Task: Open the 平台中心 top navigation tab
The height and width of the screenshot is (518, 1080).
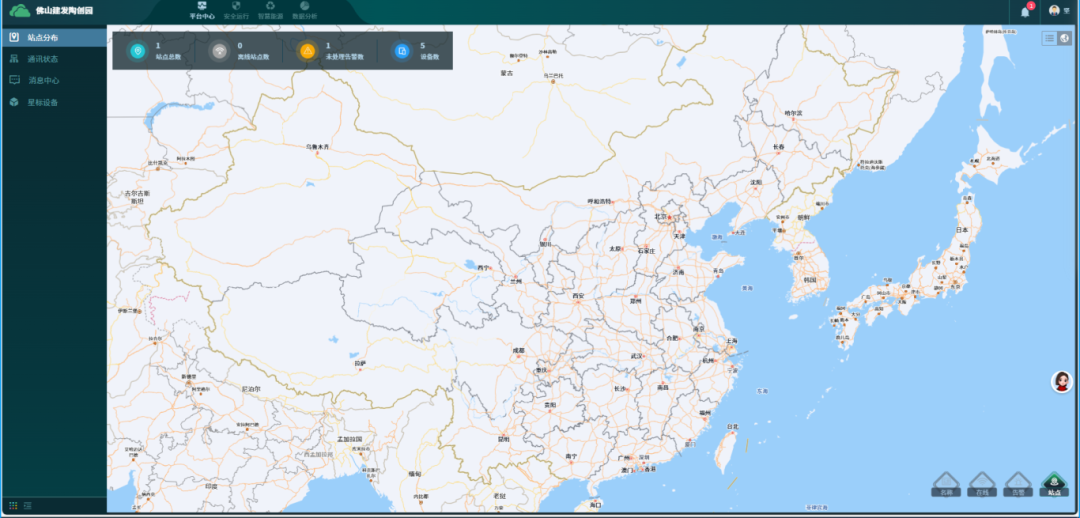Action: pyautogui.click(x=202, y=10)
